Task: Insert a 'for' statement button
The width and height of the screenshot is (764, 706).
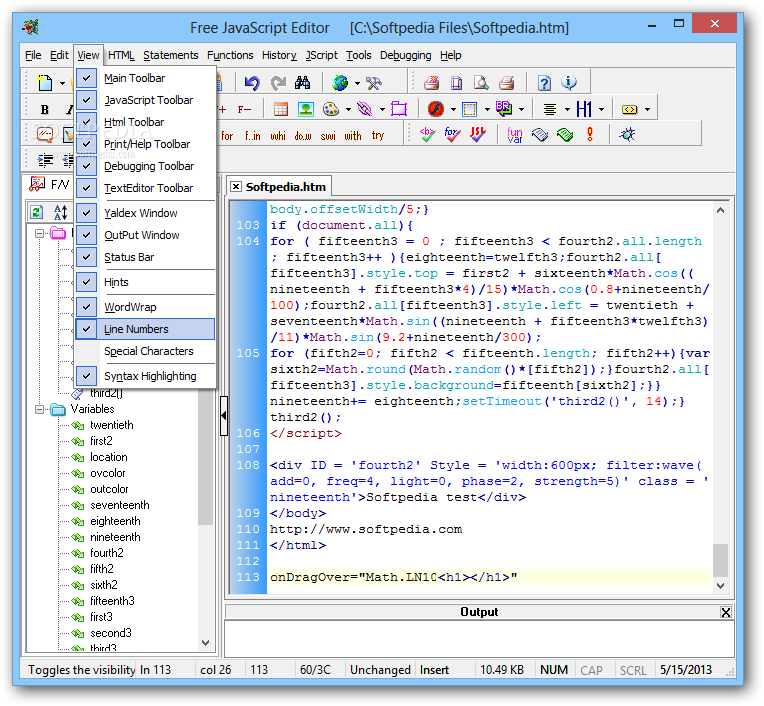Action: [x=227, y=135]
